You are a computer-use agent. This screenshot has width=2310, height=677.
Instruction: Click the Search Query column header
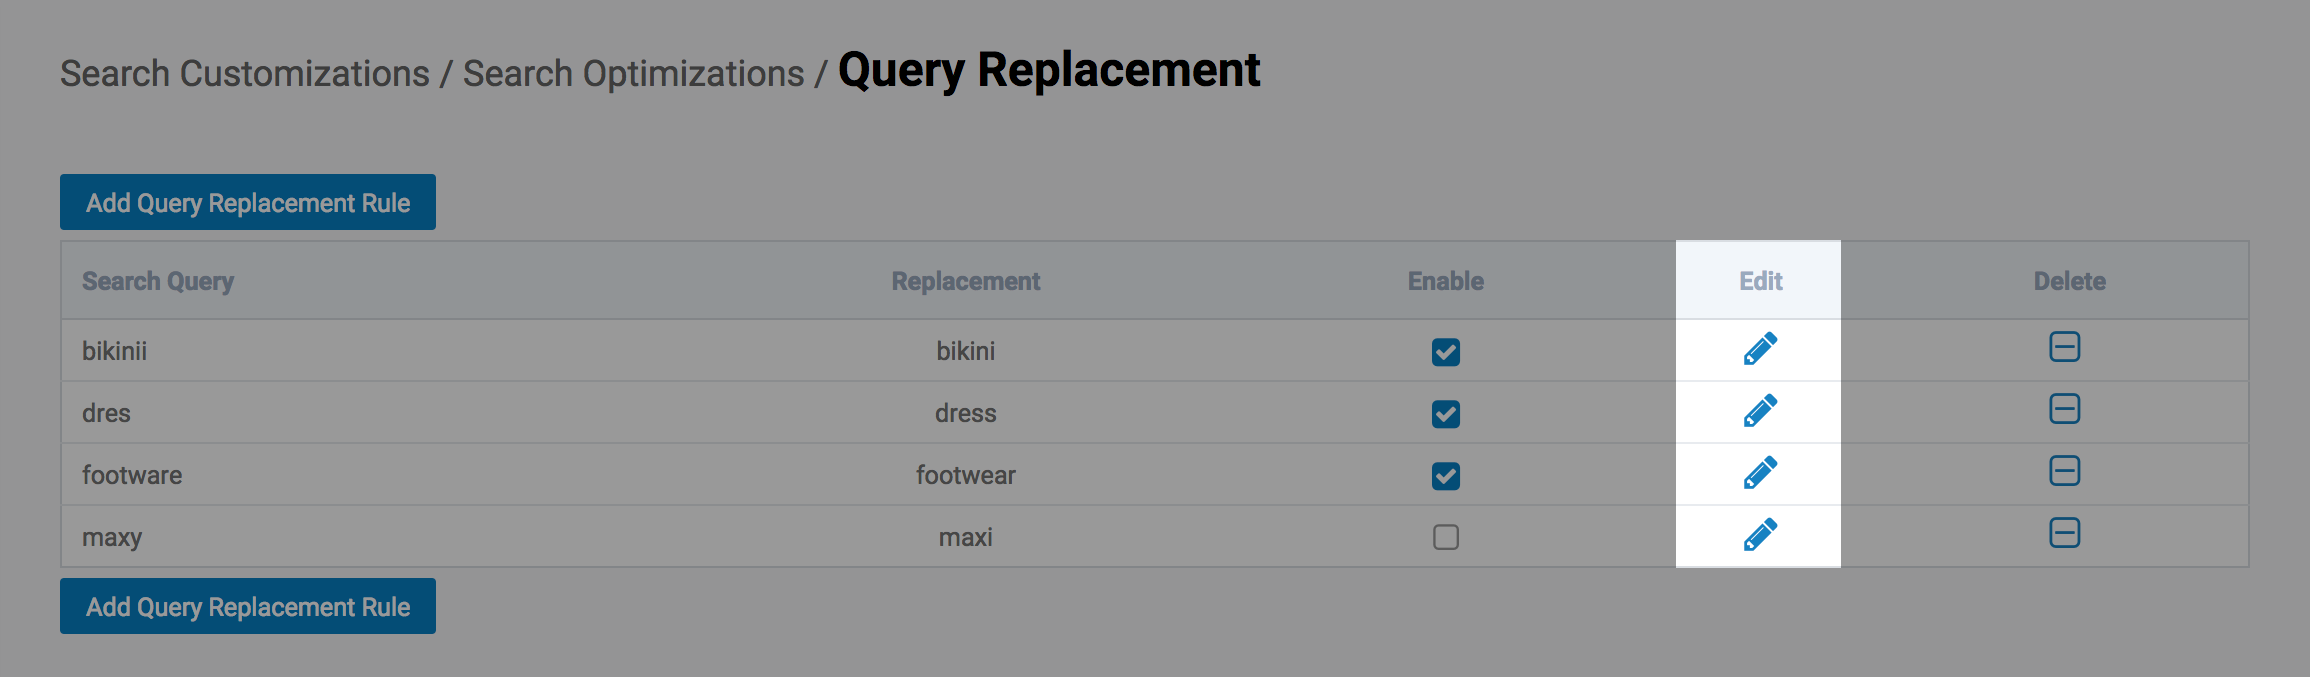pos(158,281)
